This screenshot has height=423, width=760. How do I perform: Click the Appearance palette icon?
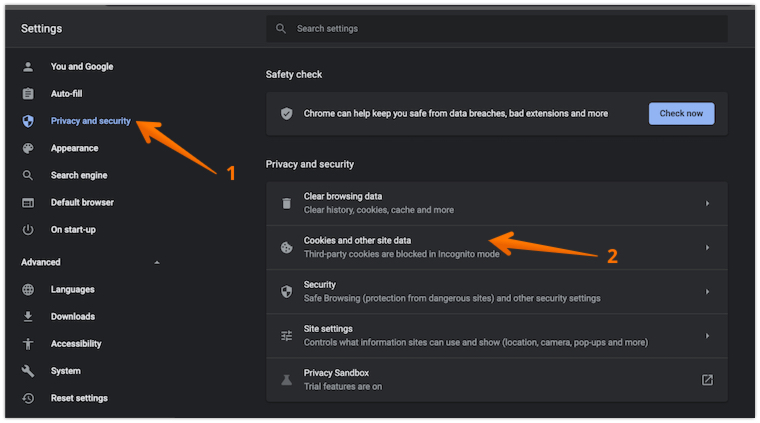[28, 148]
